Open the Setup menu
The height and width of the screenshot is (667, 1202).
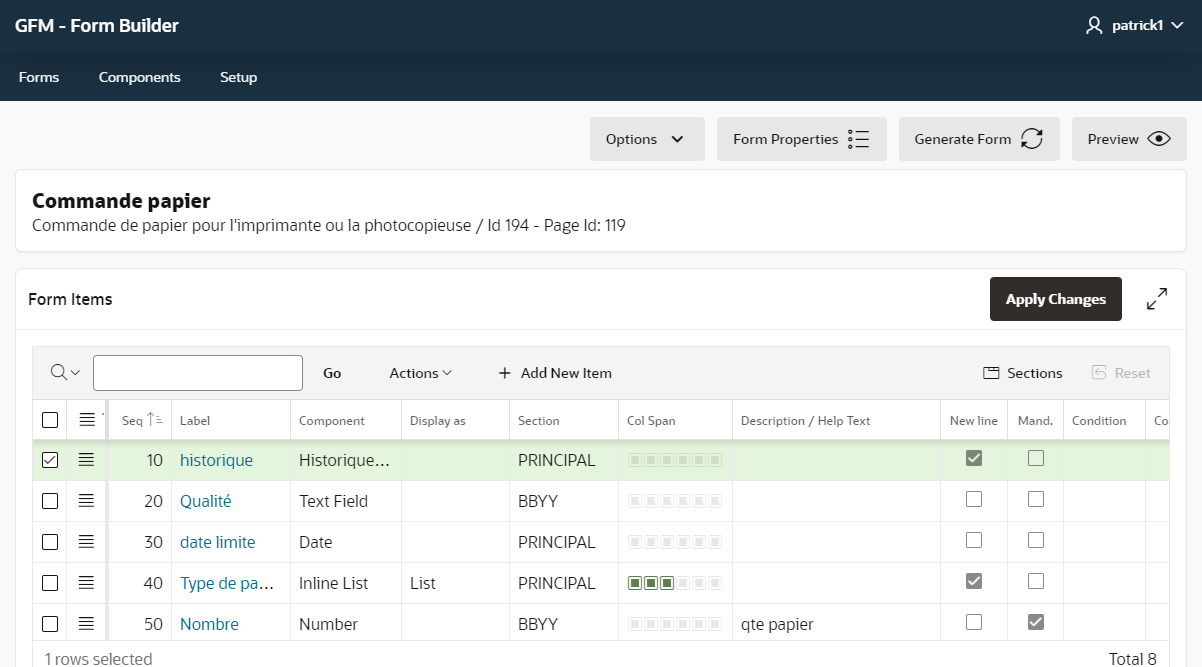tap(238, 77)
